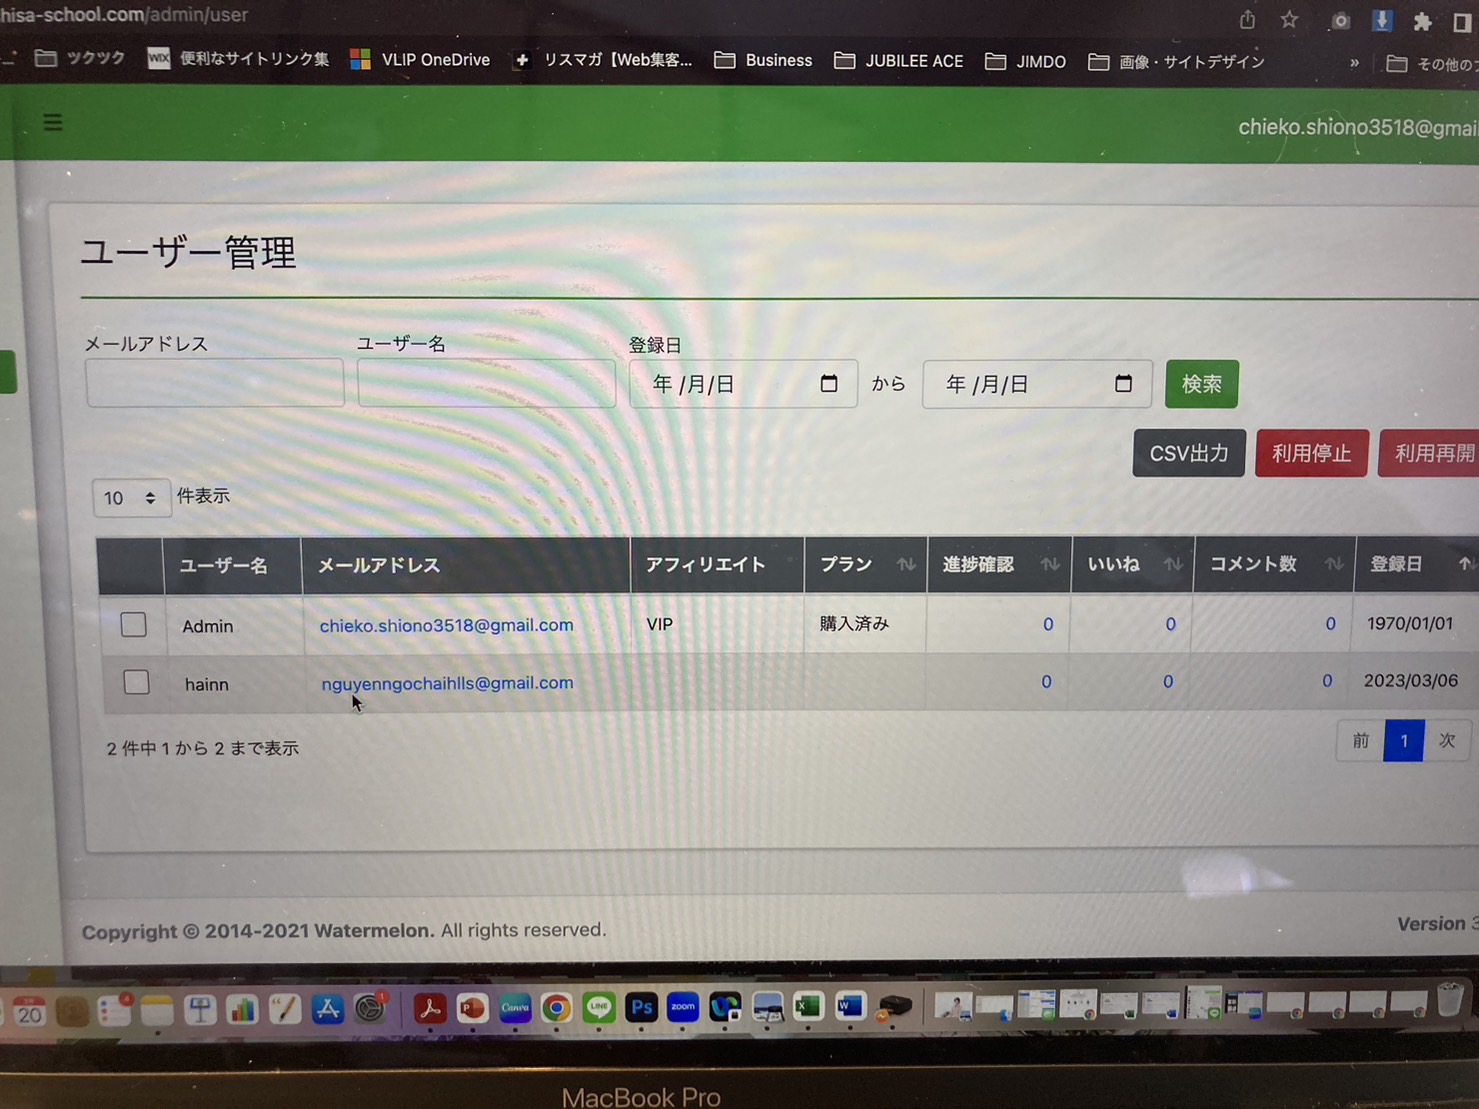Click the 利用再開 button

[x=1429, y=453]
